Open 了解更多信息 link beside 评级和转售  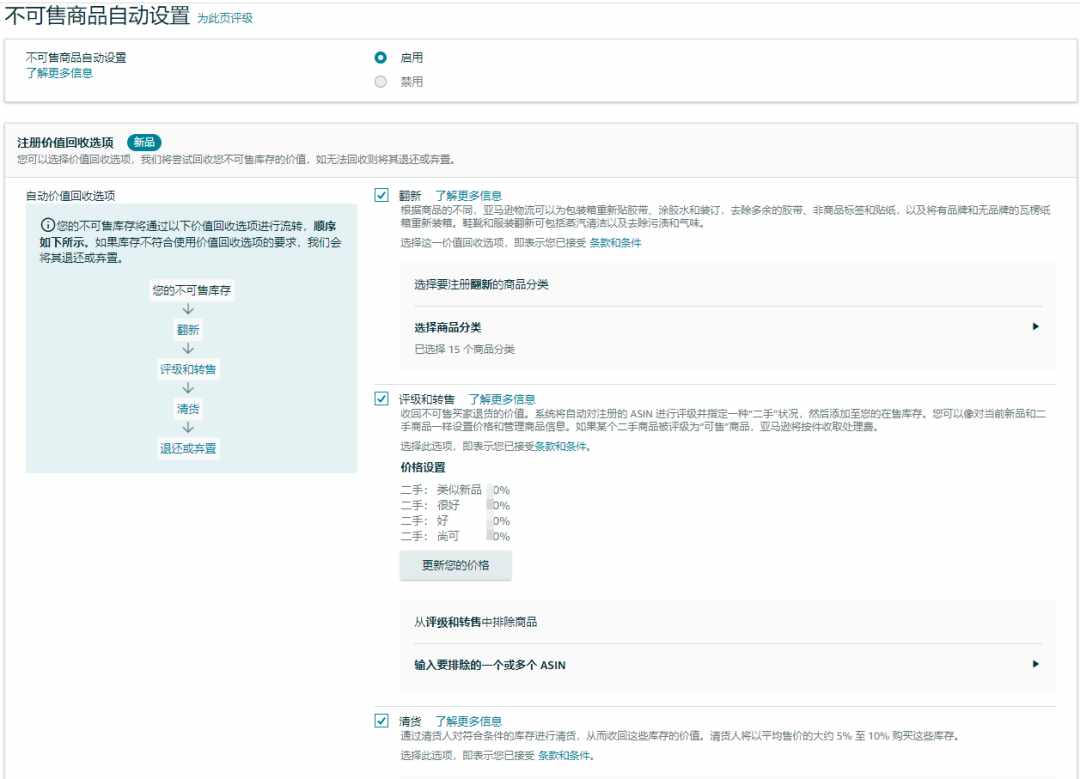coord(501,399)
